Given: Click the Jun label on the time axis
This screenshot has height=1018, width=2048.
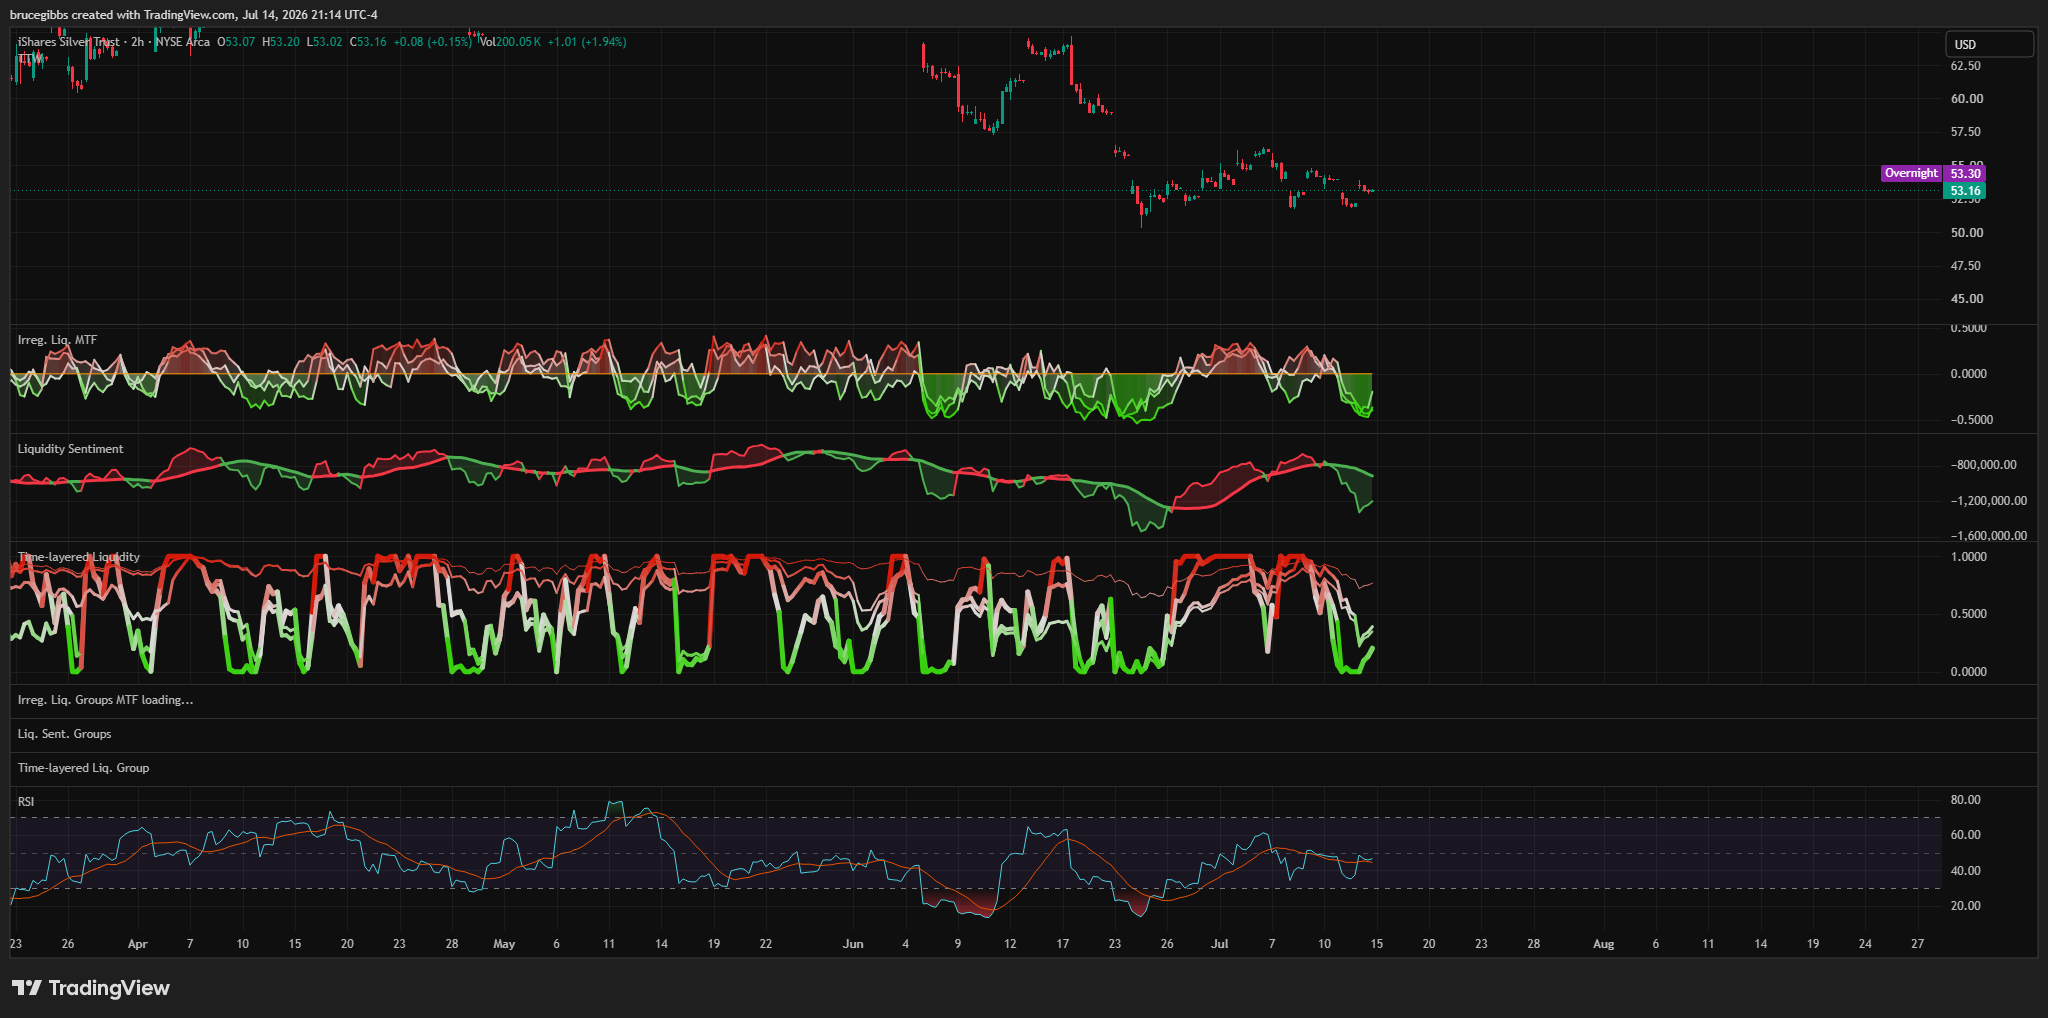Looking at the screenshot, I should pos(853,944).
